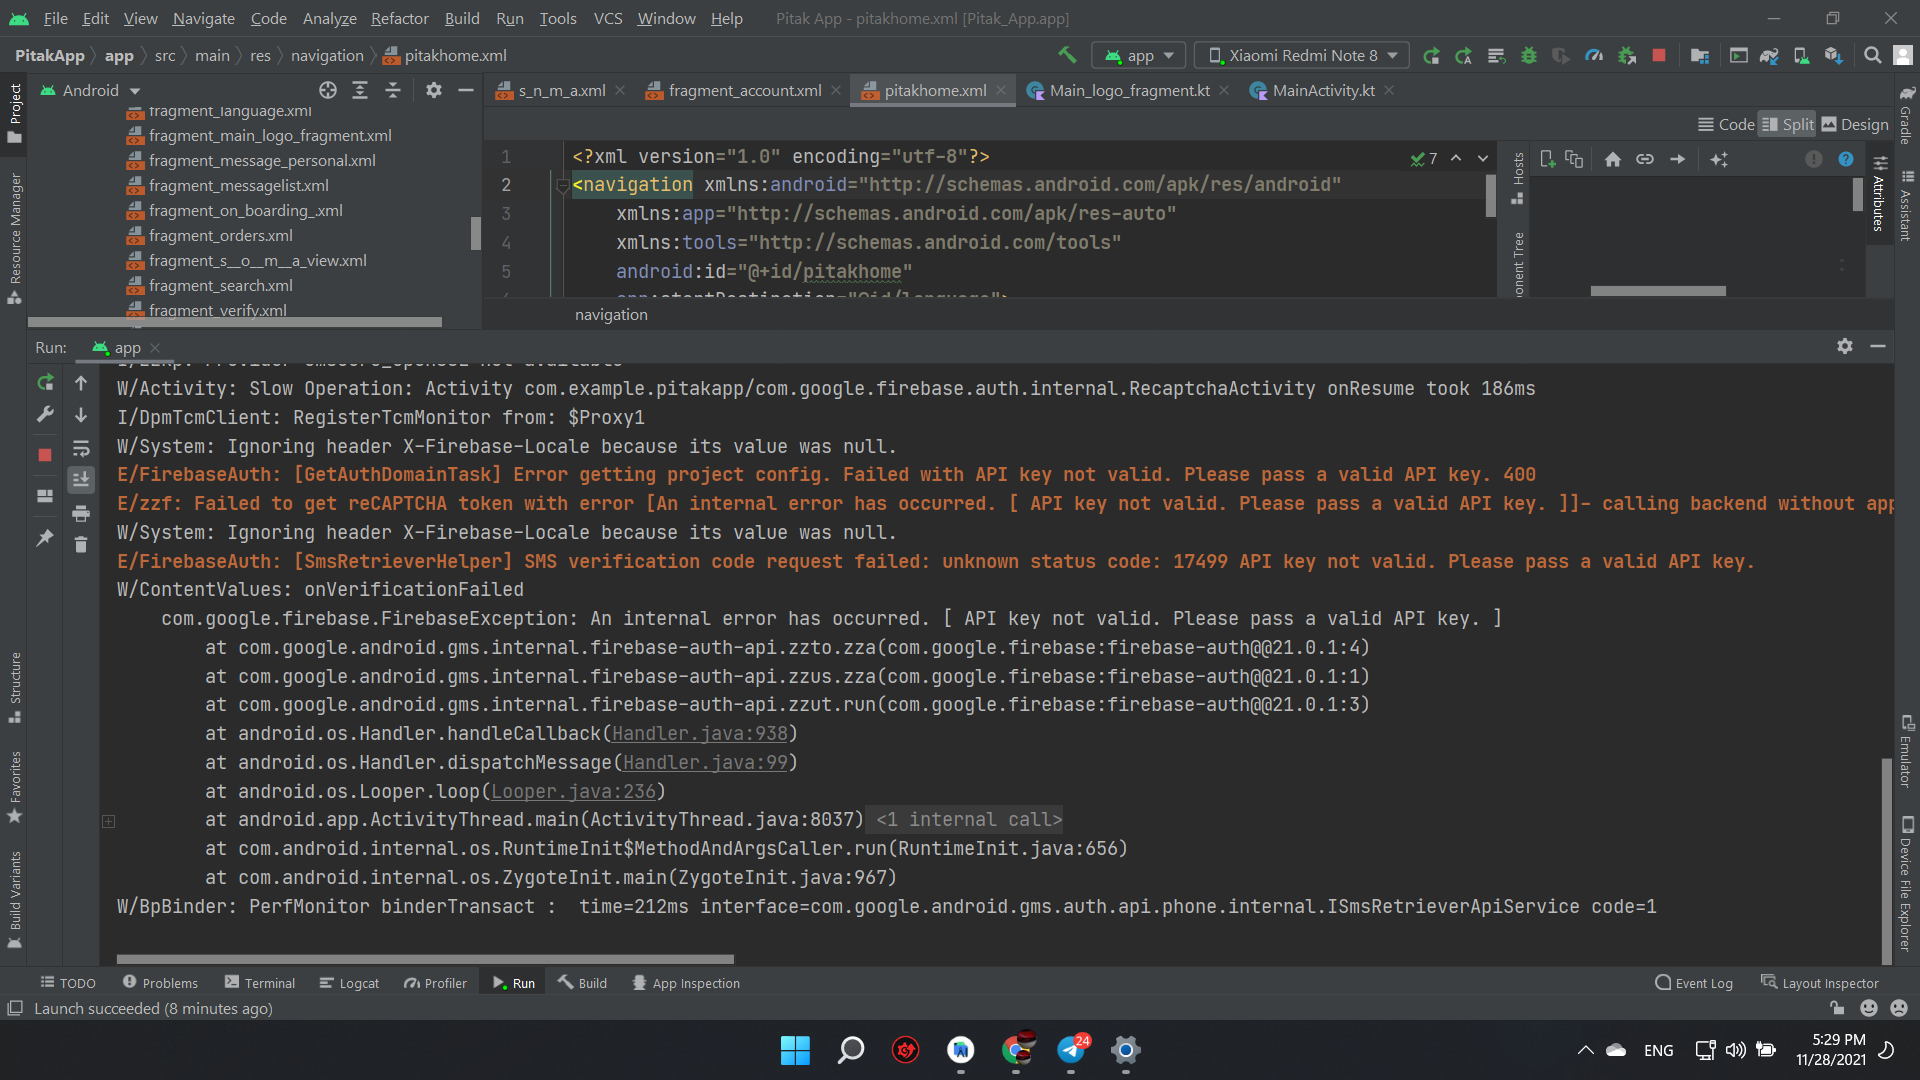Click the Debug app bug icon
The image size is (1920, 1080).
[x=1528, y=55]
